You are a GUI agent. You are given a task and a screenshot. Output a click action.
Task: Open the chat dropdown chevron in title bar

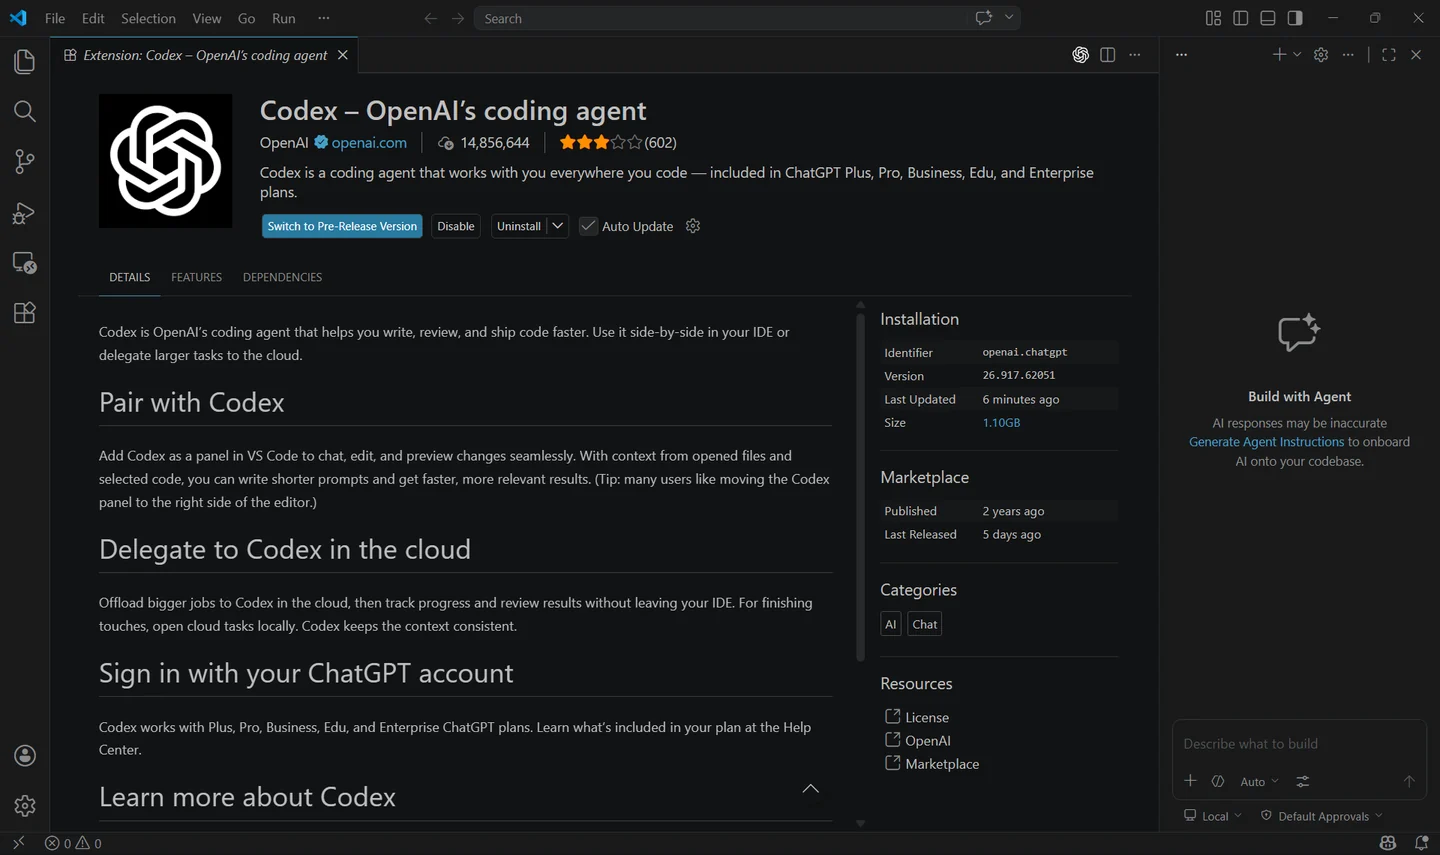coord(1009,18)
